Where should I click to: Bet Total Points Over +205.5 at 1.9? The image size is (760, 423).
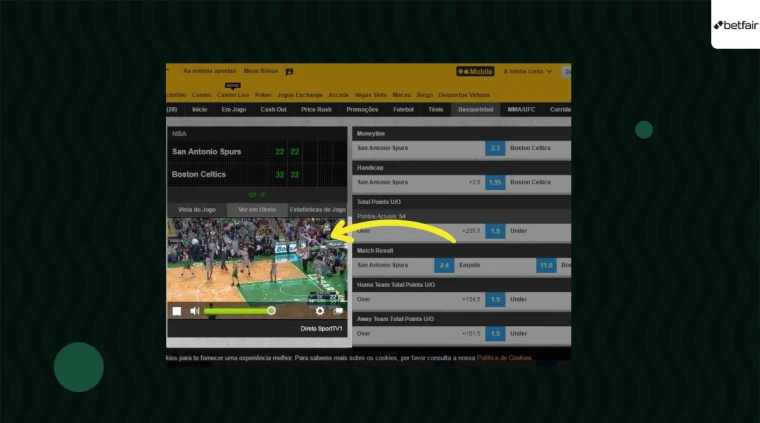point(495,231)
